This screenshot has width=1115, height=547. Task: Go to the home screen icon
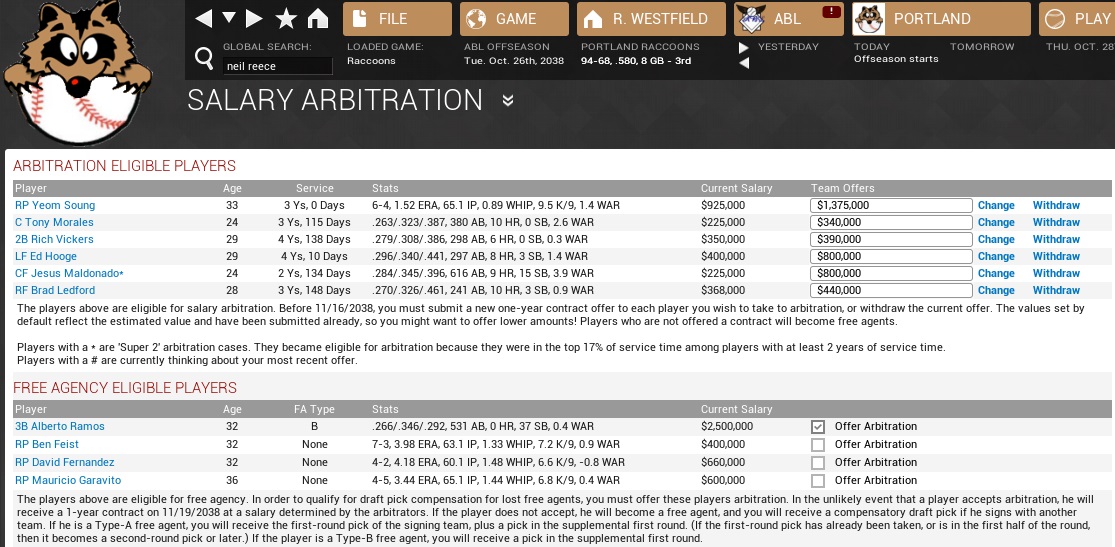318,19
